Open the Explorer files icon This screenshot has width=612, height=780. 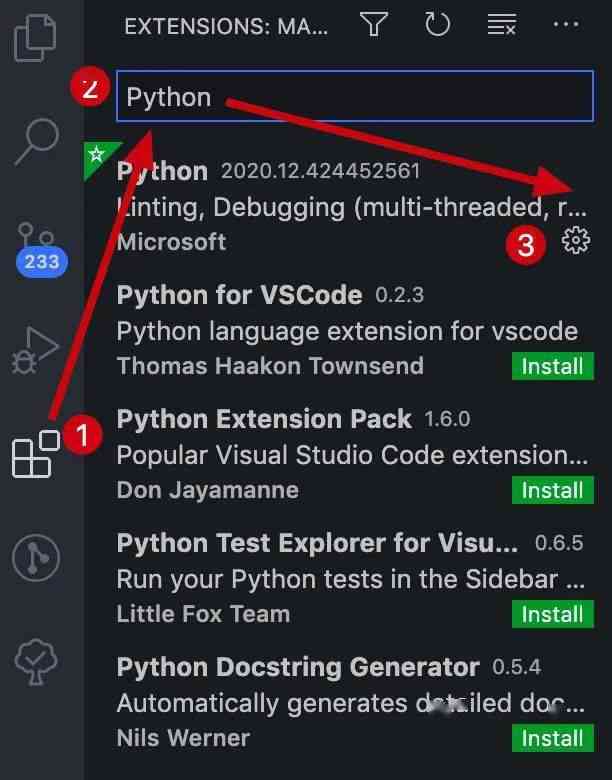pos(34,38)
